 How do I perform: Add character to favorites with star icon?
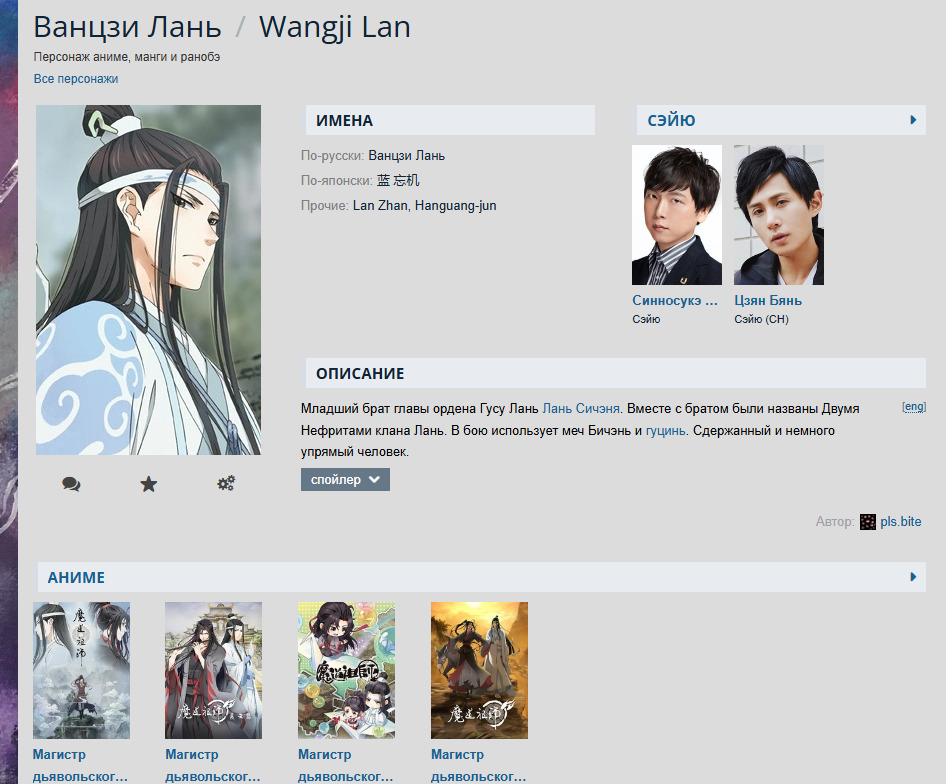[x=148, y=484]
